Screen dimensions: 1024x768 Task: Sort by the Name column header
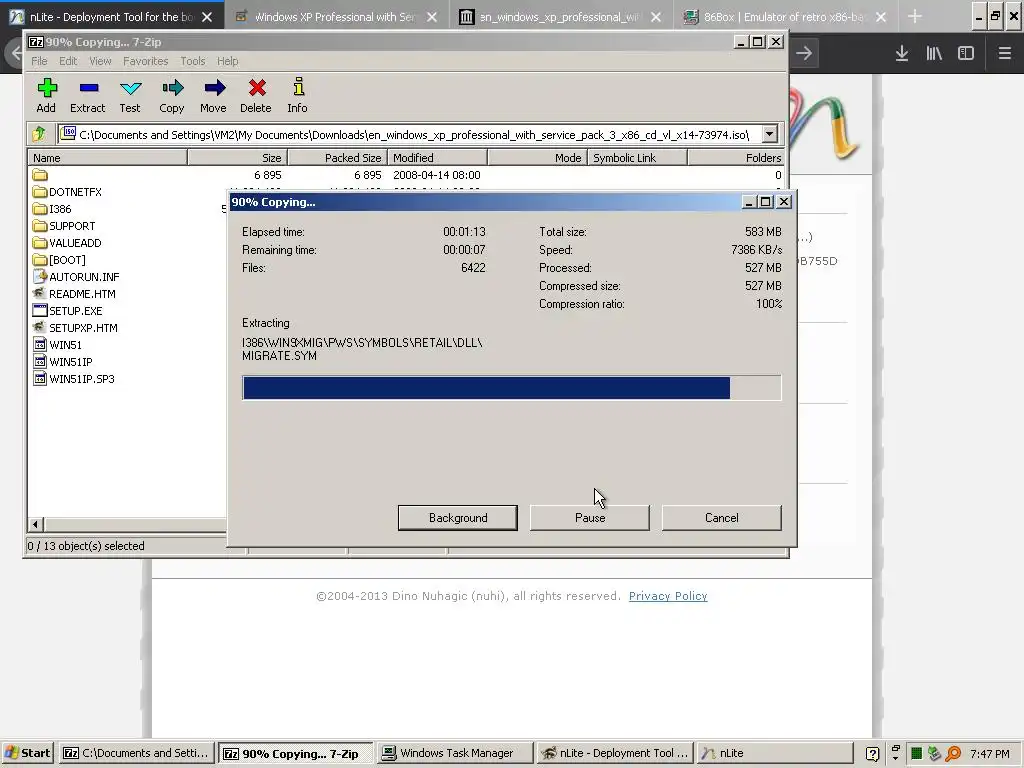click(x=107, y=157)
